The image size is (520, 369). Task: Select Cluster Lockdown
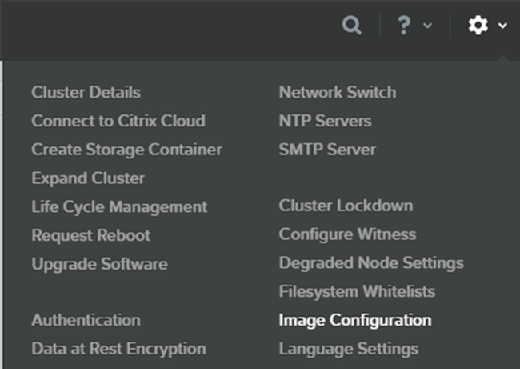[x=346, y=205]
